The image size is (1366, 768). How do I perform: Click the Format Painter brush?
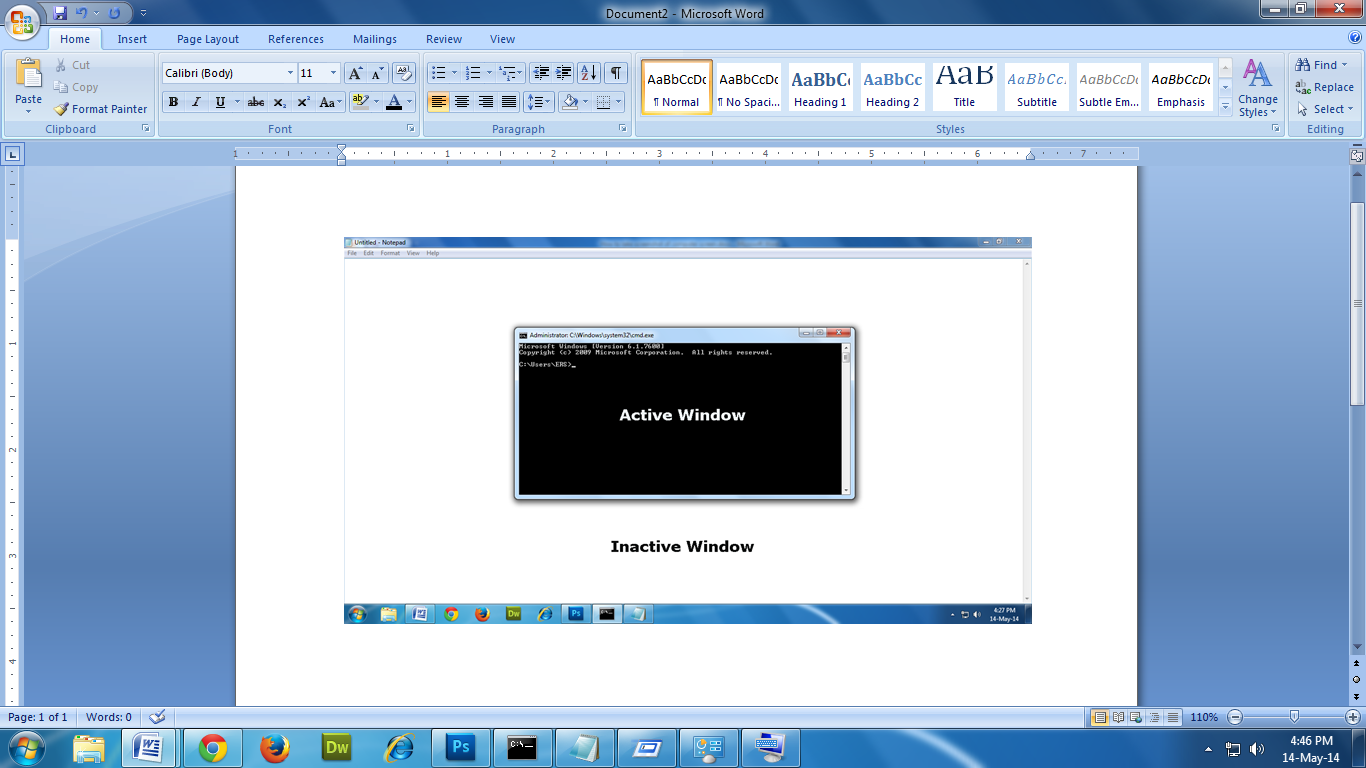[100, 109]
